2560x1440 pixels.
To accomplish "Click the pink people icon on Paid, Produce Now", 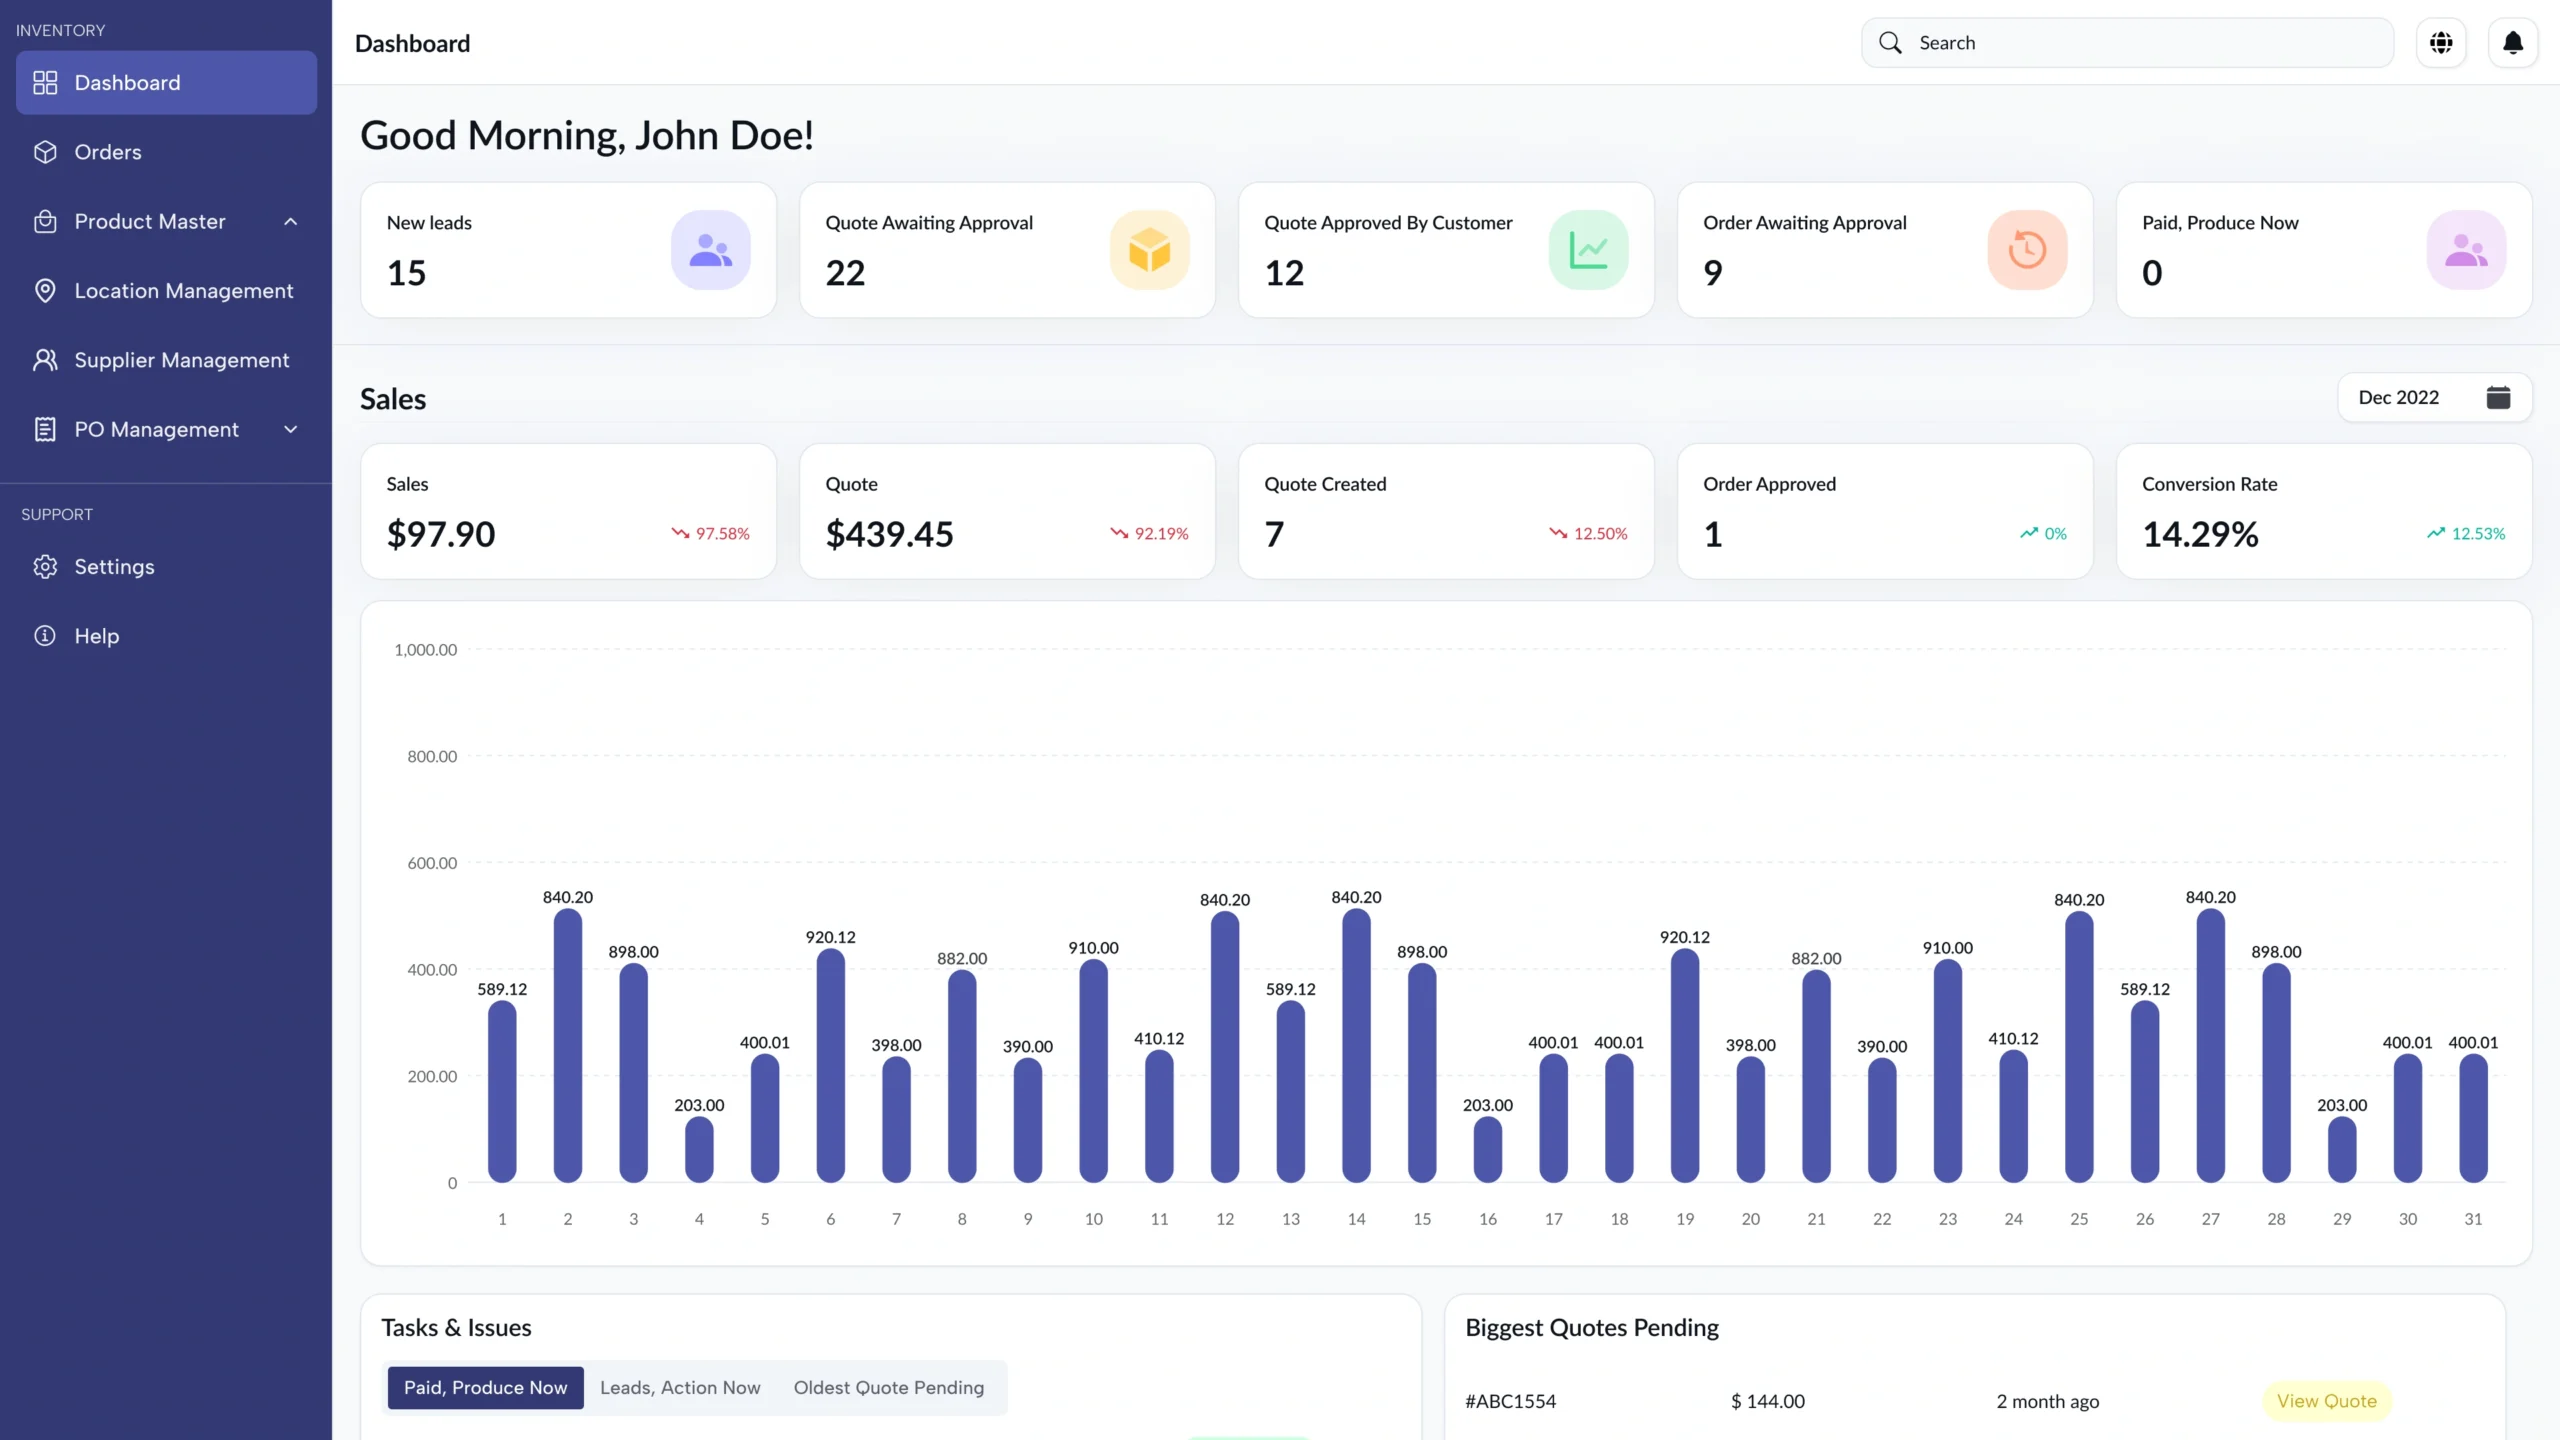I will click(2466, 250).
